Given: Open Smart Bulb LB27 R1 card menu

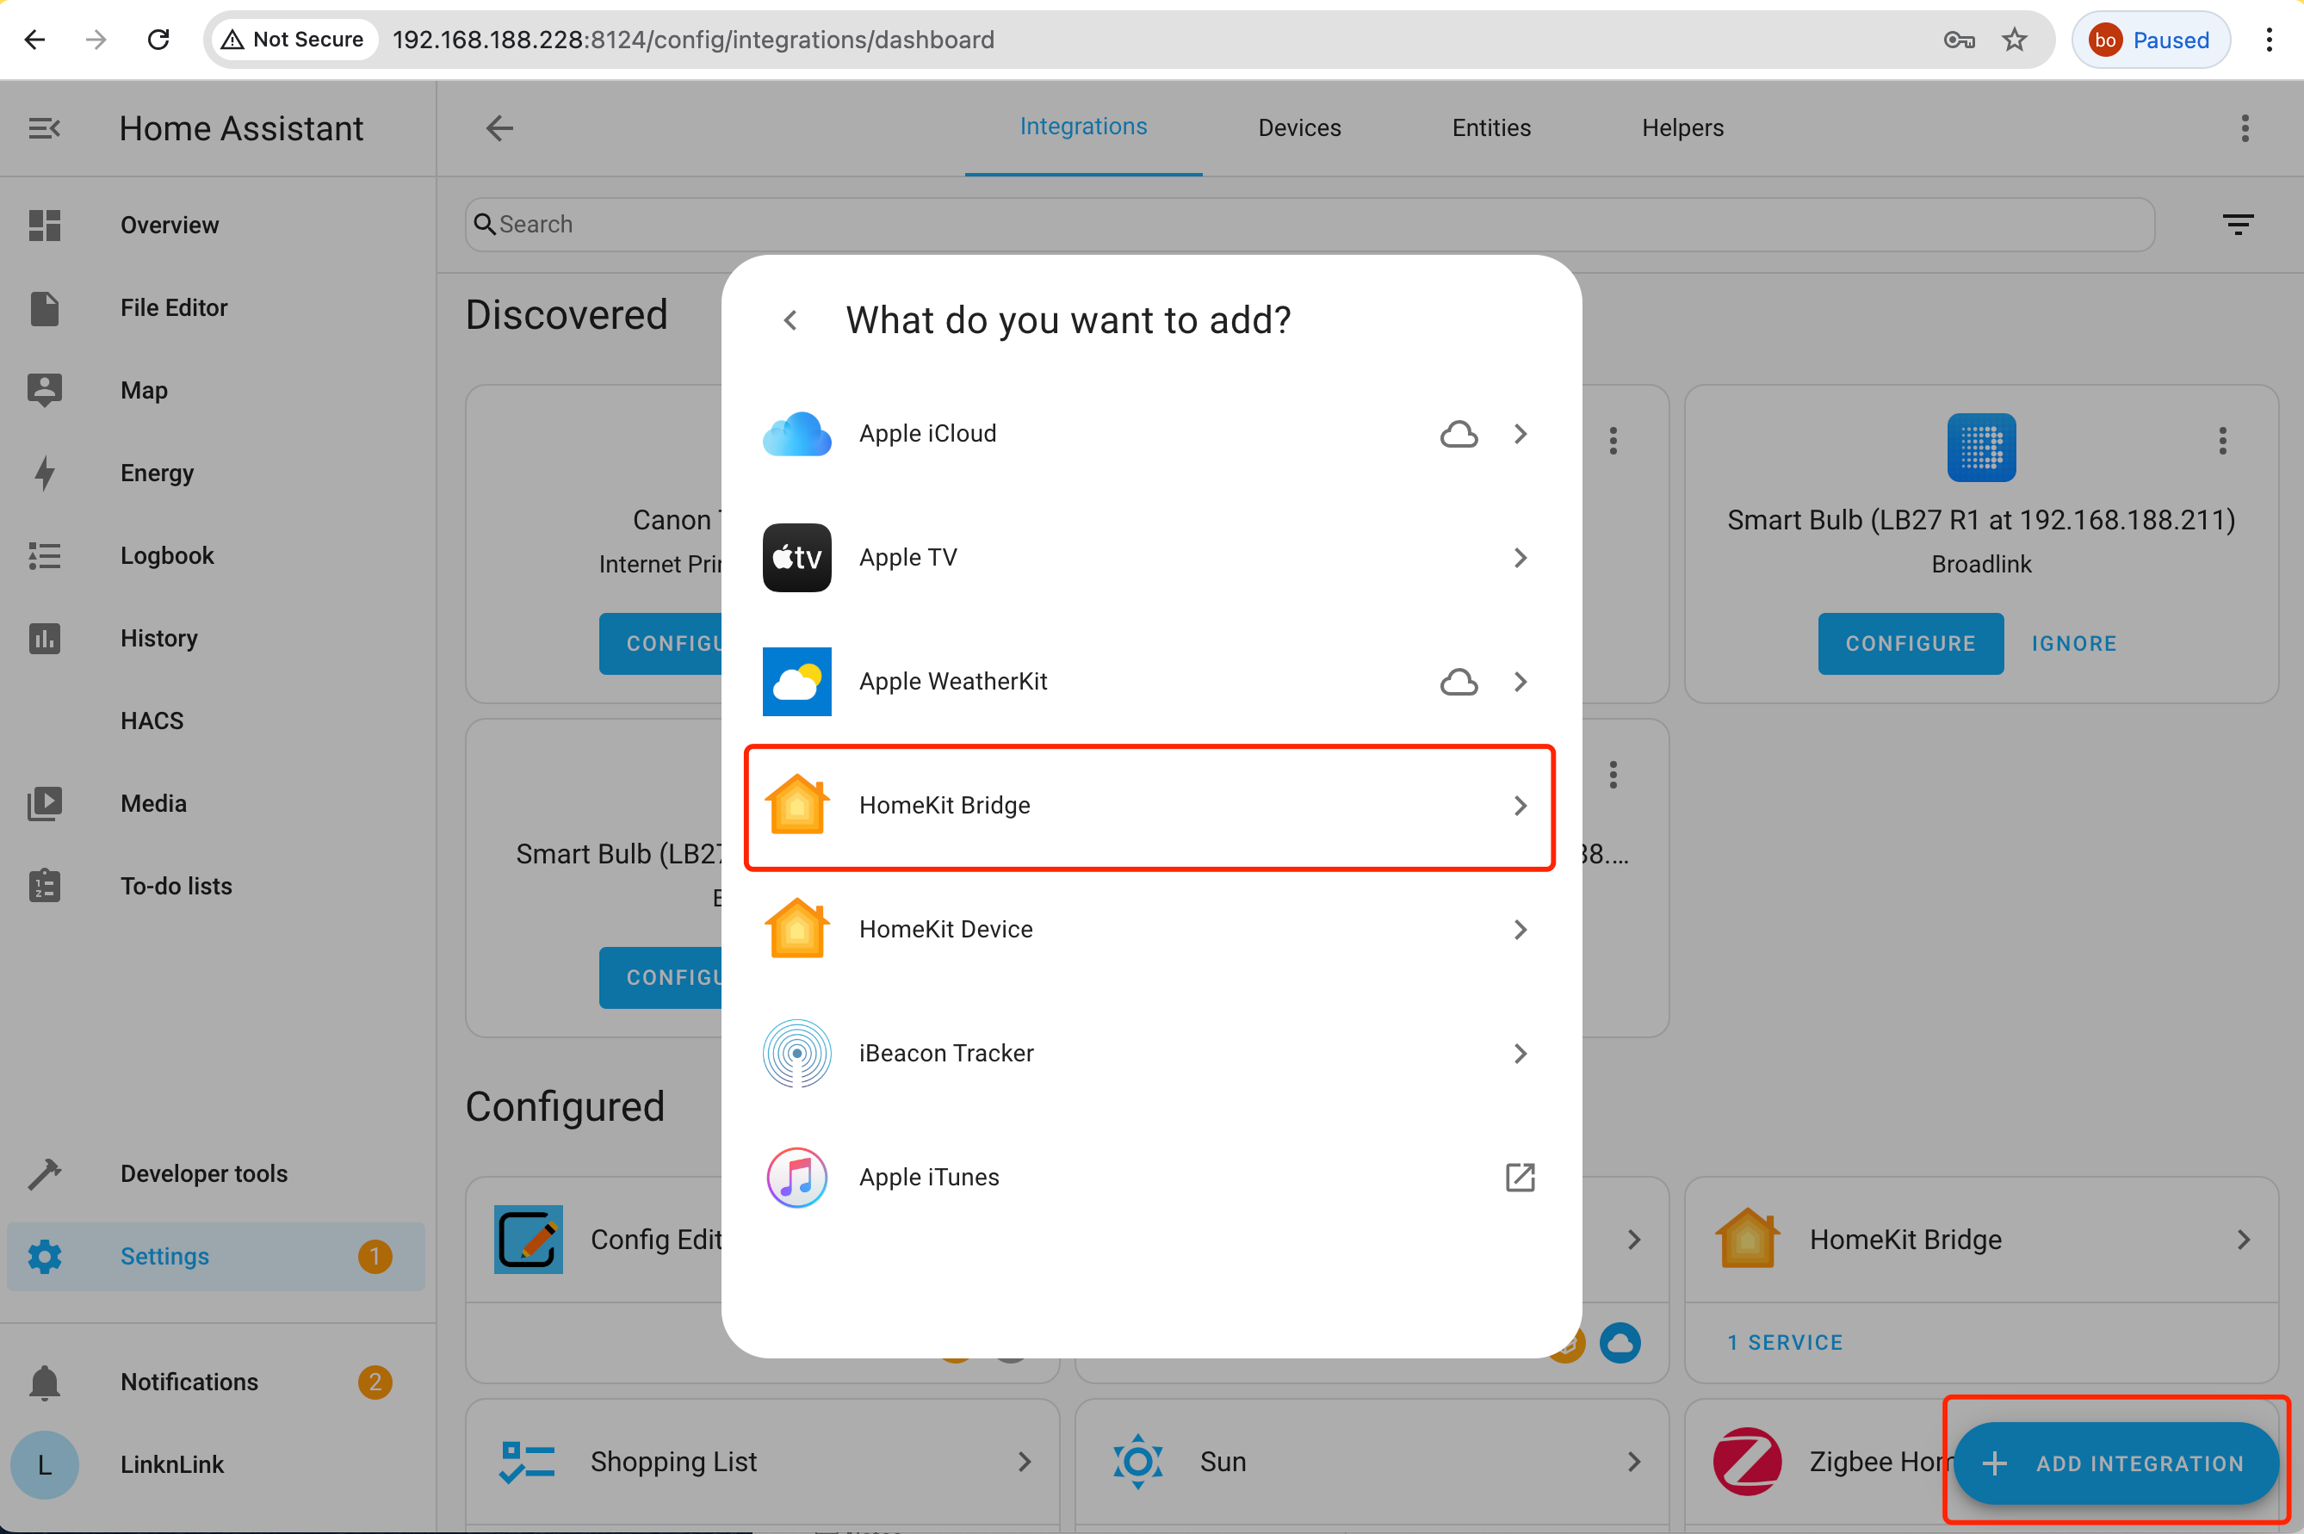Looking at the screenshot, I should [x=2222, y=441].
